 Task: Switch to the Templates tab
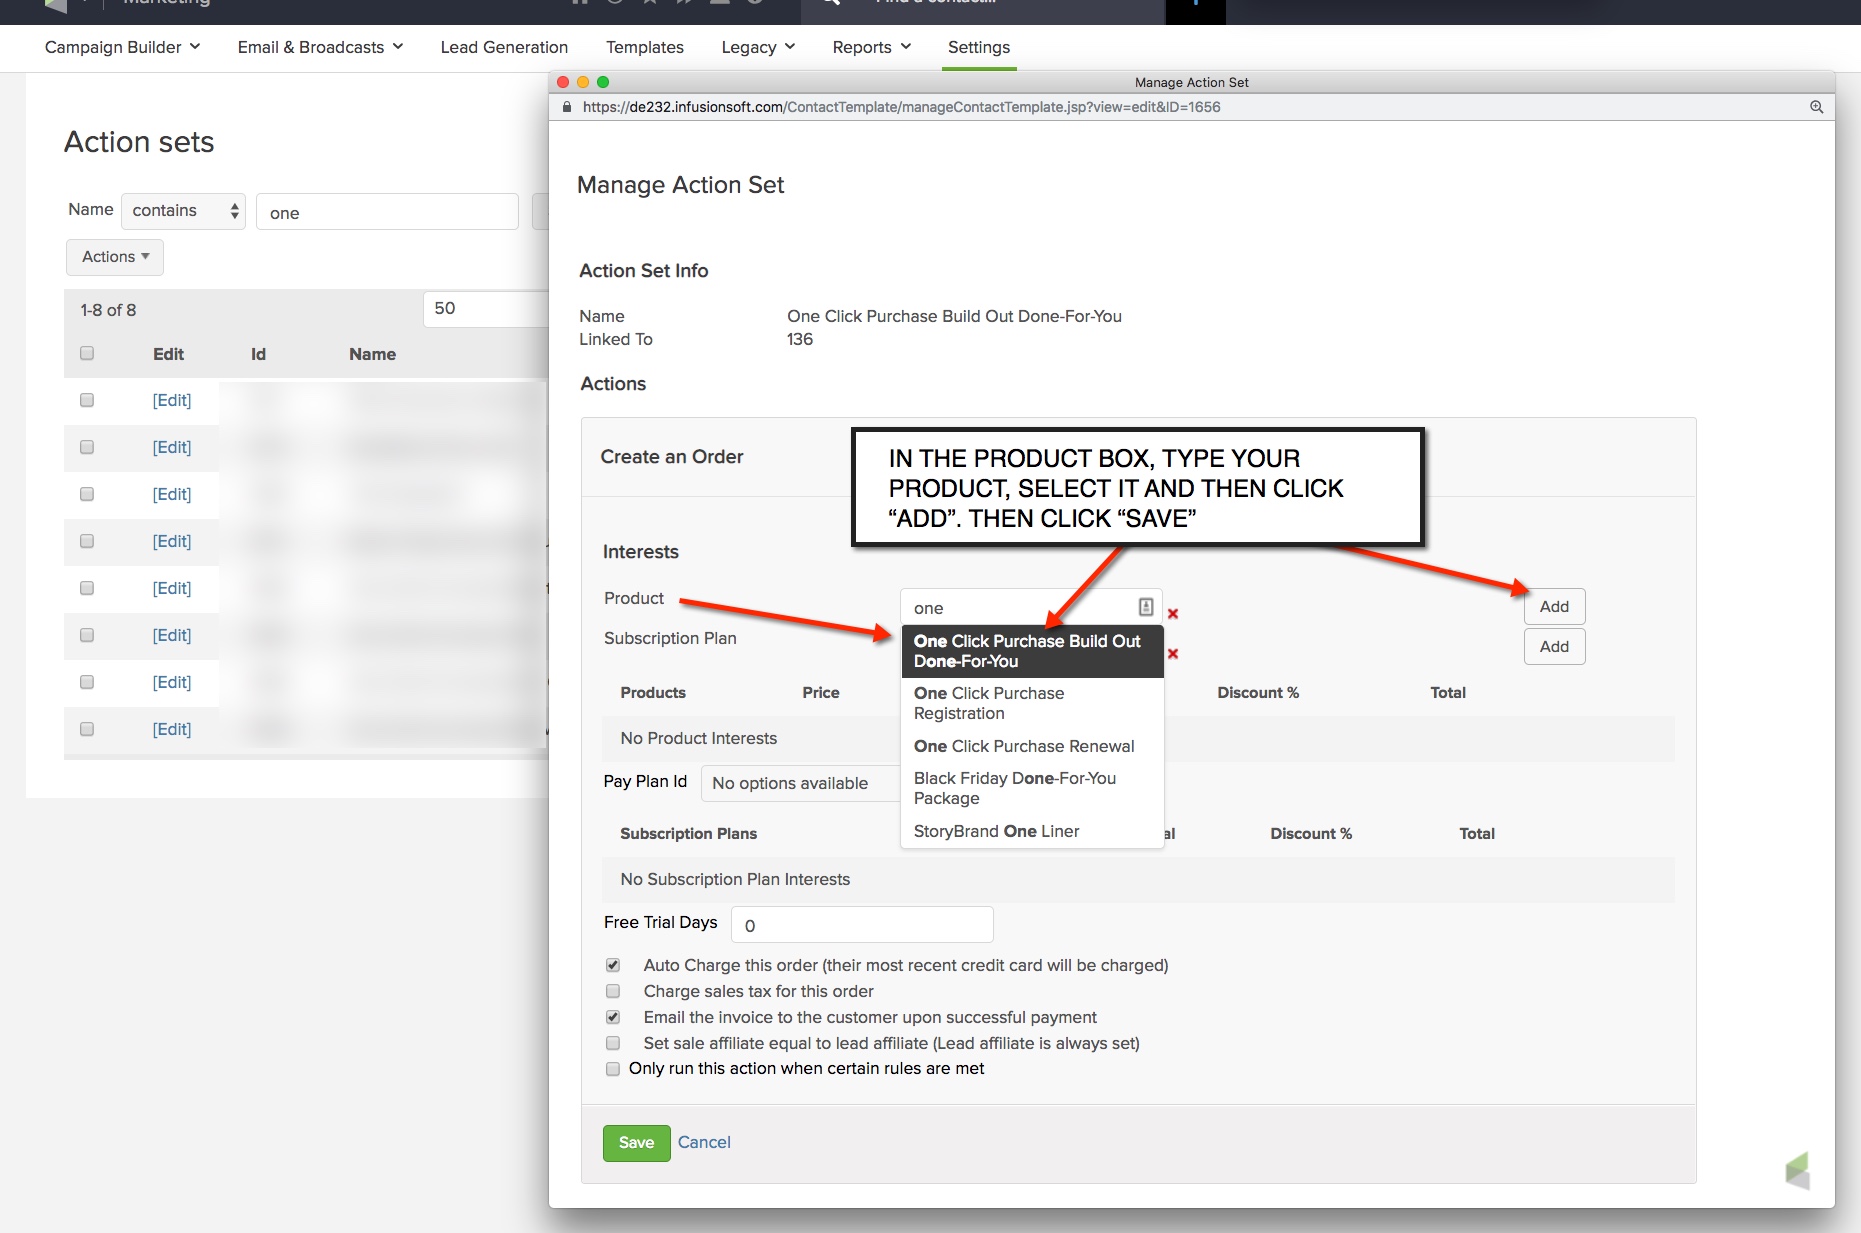(645, 47)
